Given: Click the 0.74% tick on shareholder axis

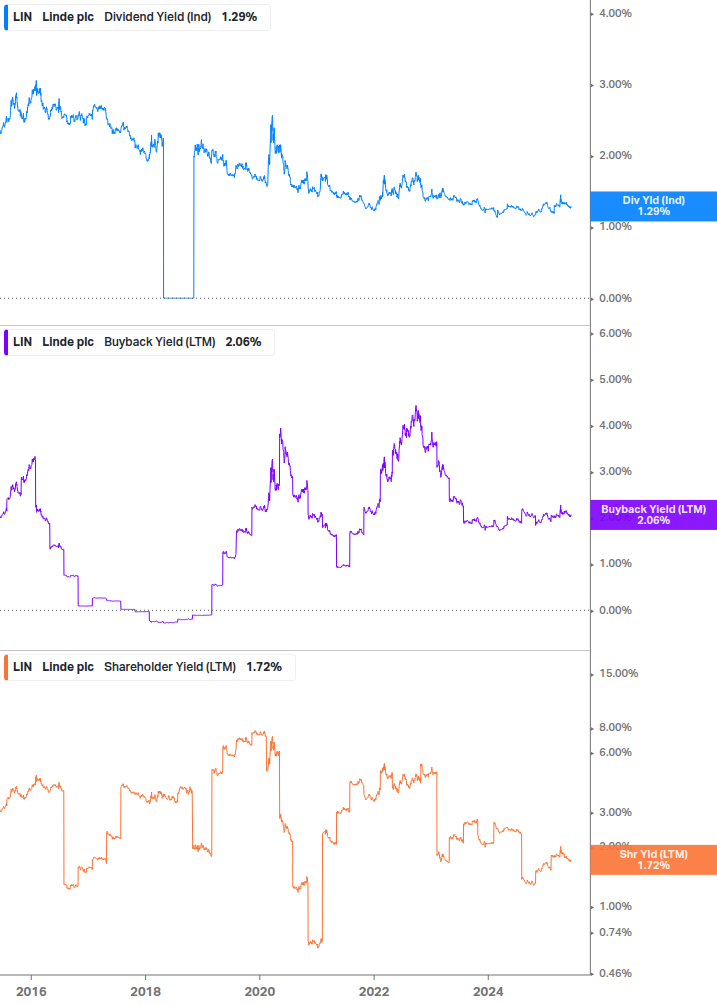Looking at the screenshot, I should [615, 932].
